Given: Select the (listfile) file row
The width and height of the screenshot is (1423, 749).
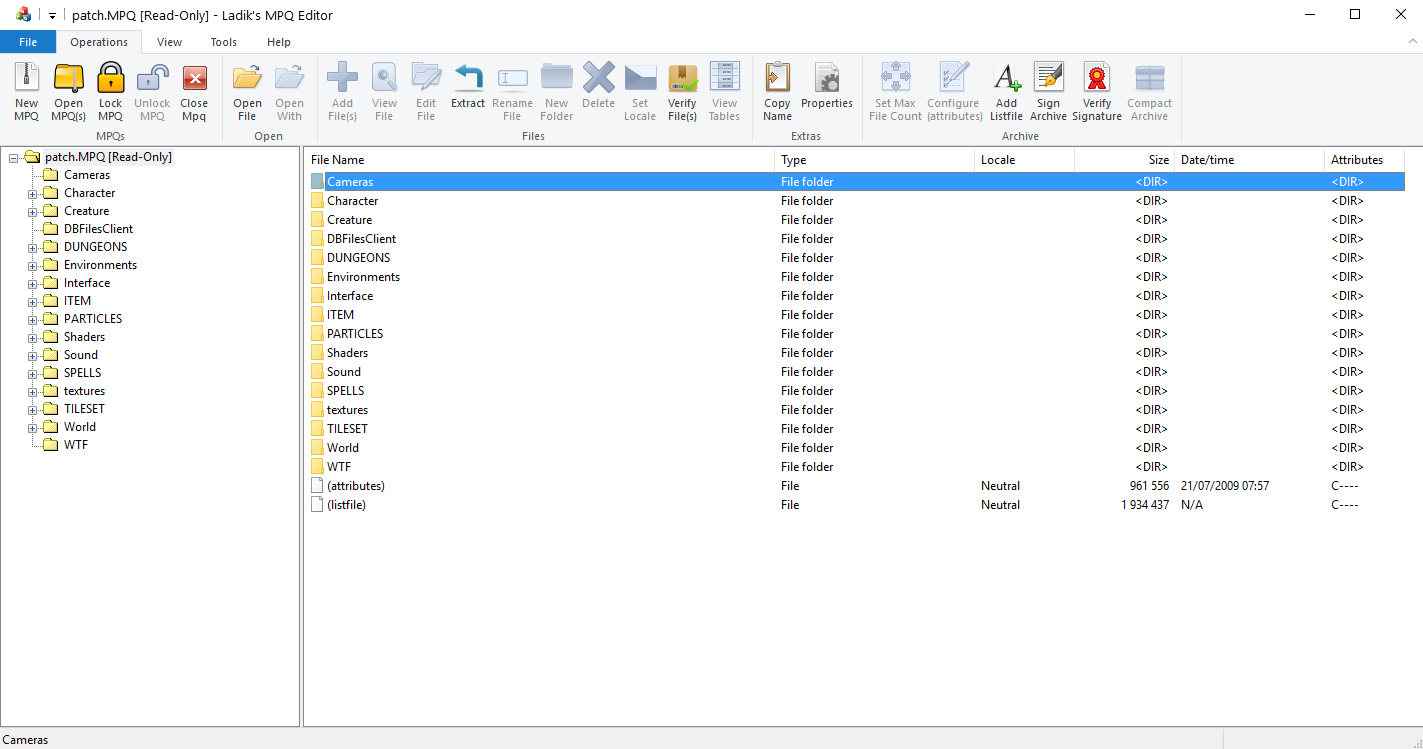Looking at the screenshot, I should (857, 505).
